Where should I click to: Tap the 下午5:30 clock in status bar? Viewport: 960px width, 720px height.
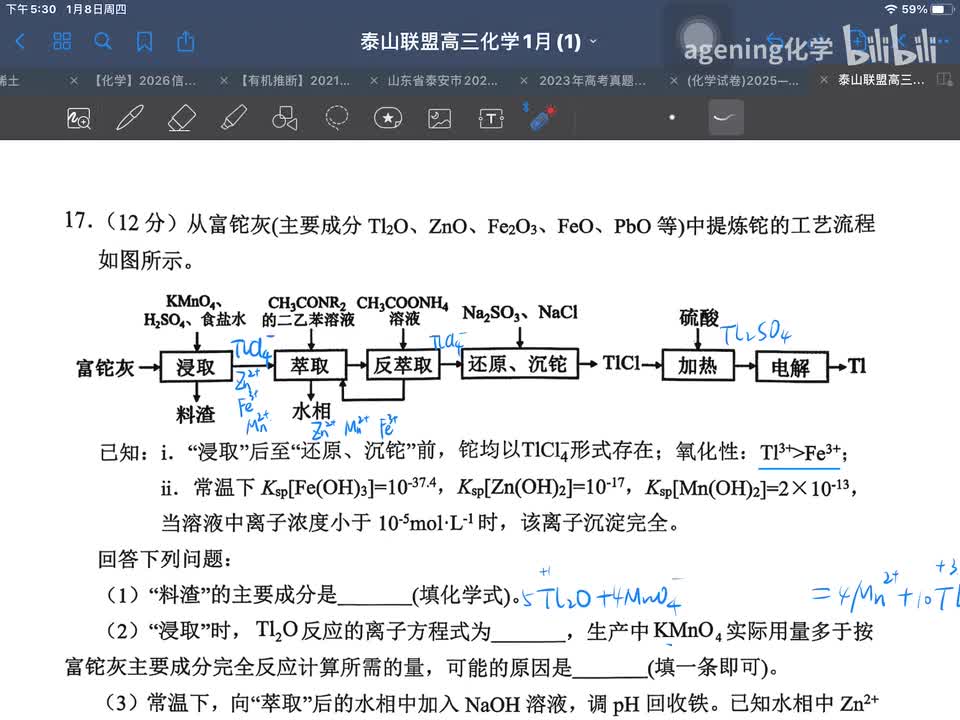coord(31,9)
